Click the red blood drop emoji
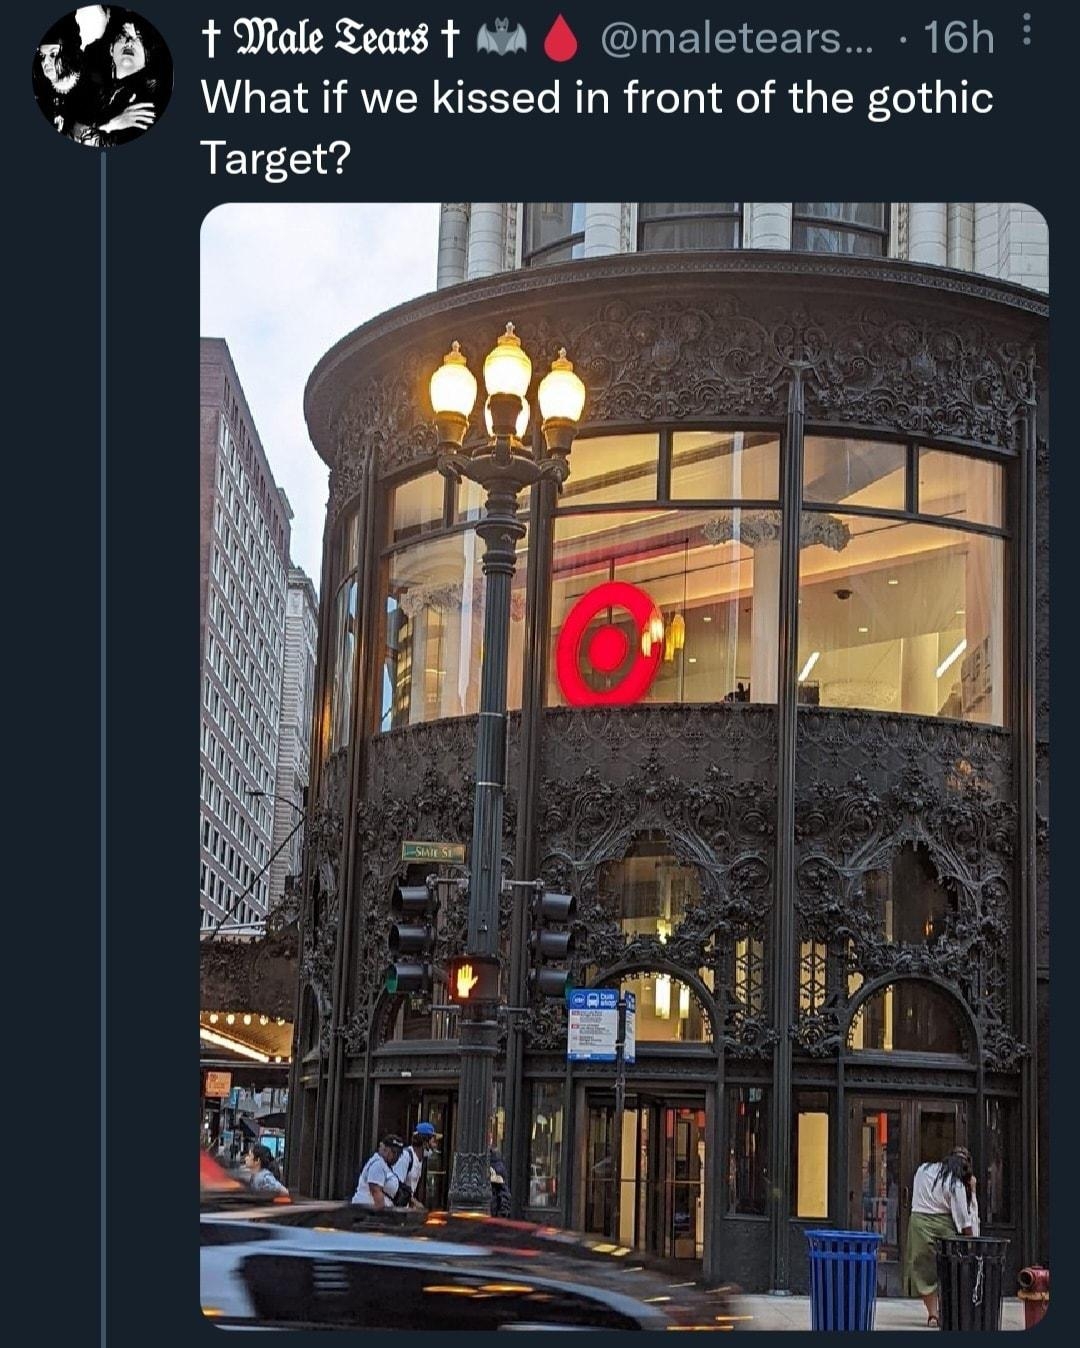The image size is (1080, 1348). [560, 40]
